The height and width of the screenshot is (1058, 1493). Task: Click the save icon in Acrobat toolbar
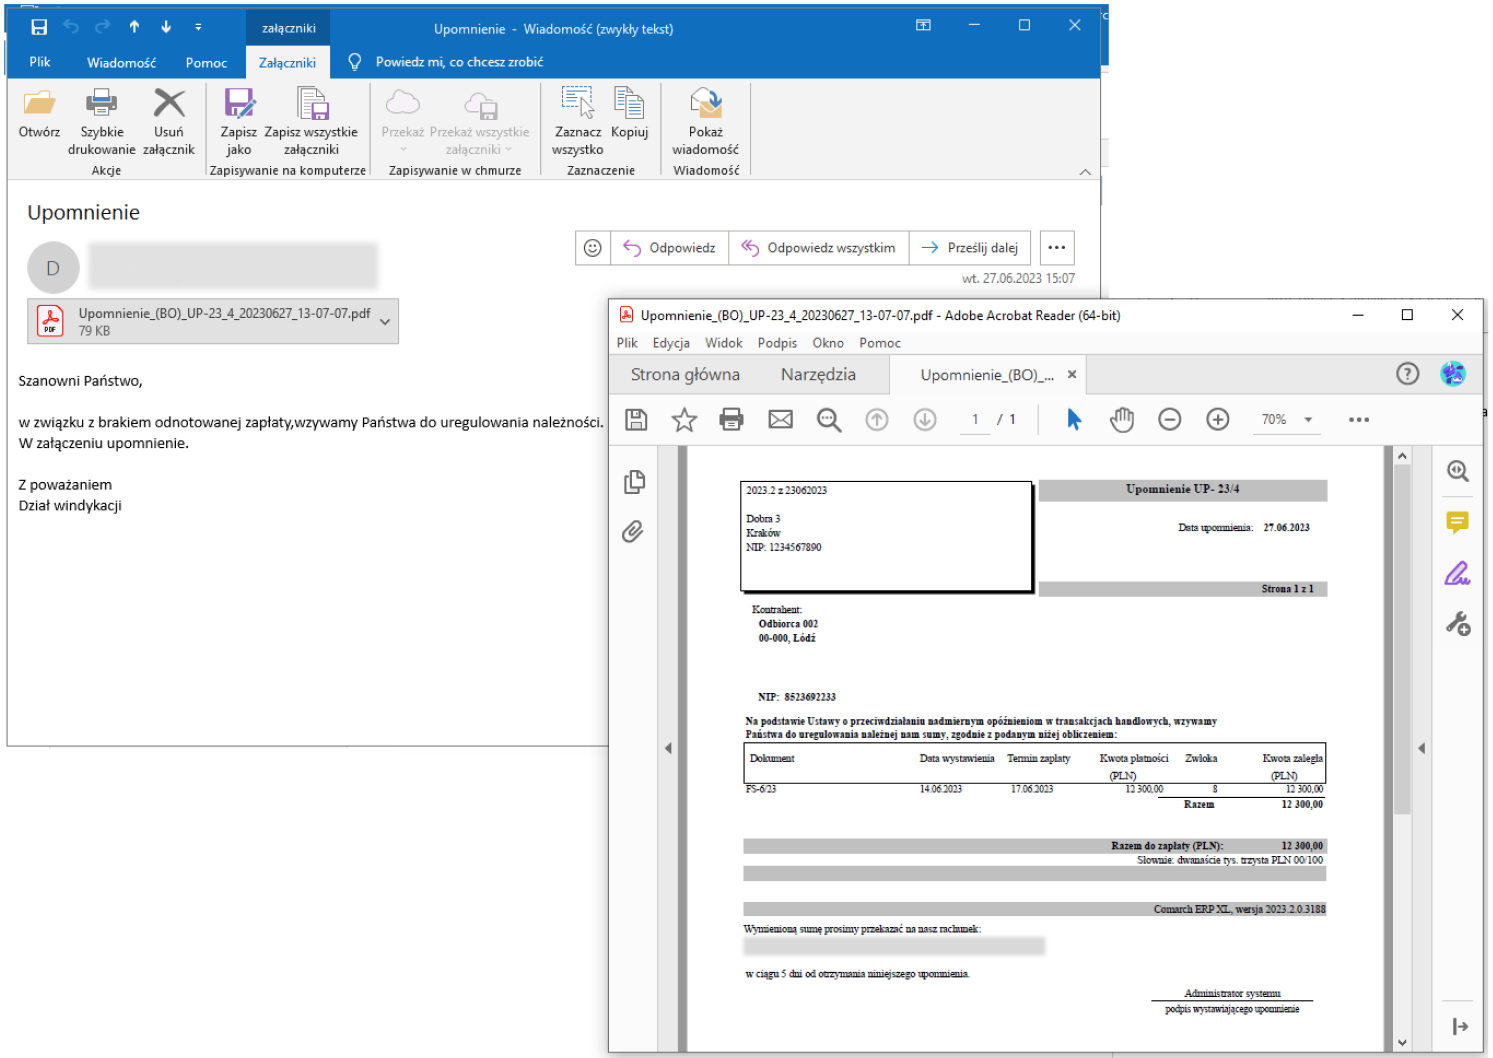pyautogui.click(x=636, y=420)
